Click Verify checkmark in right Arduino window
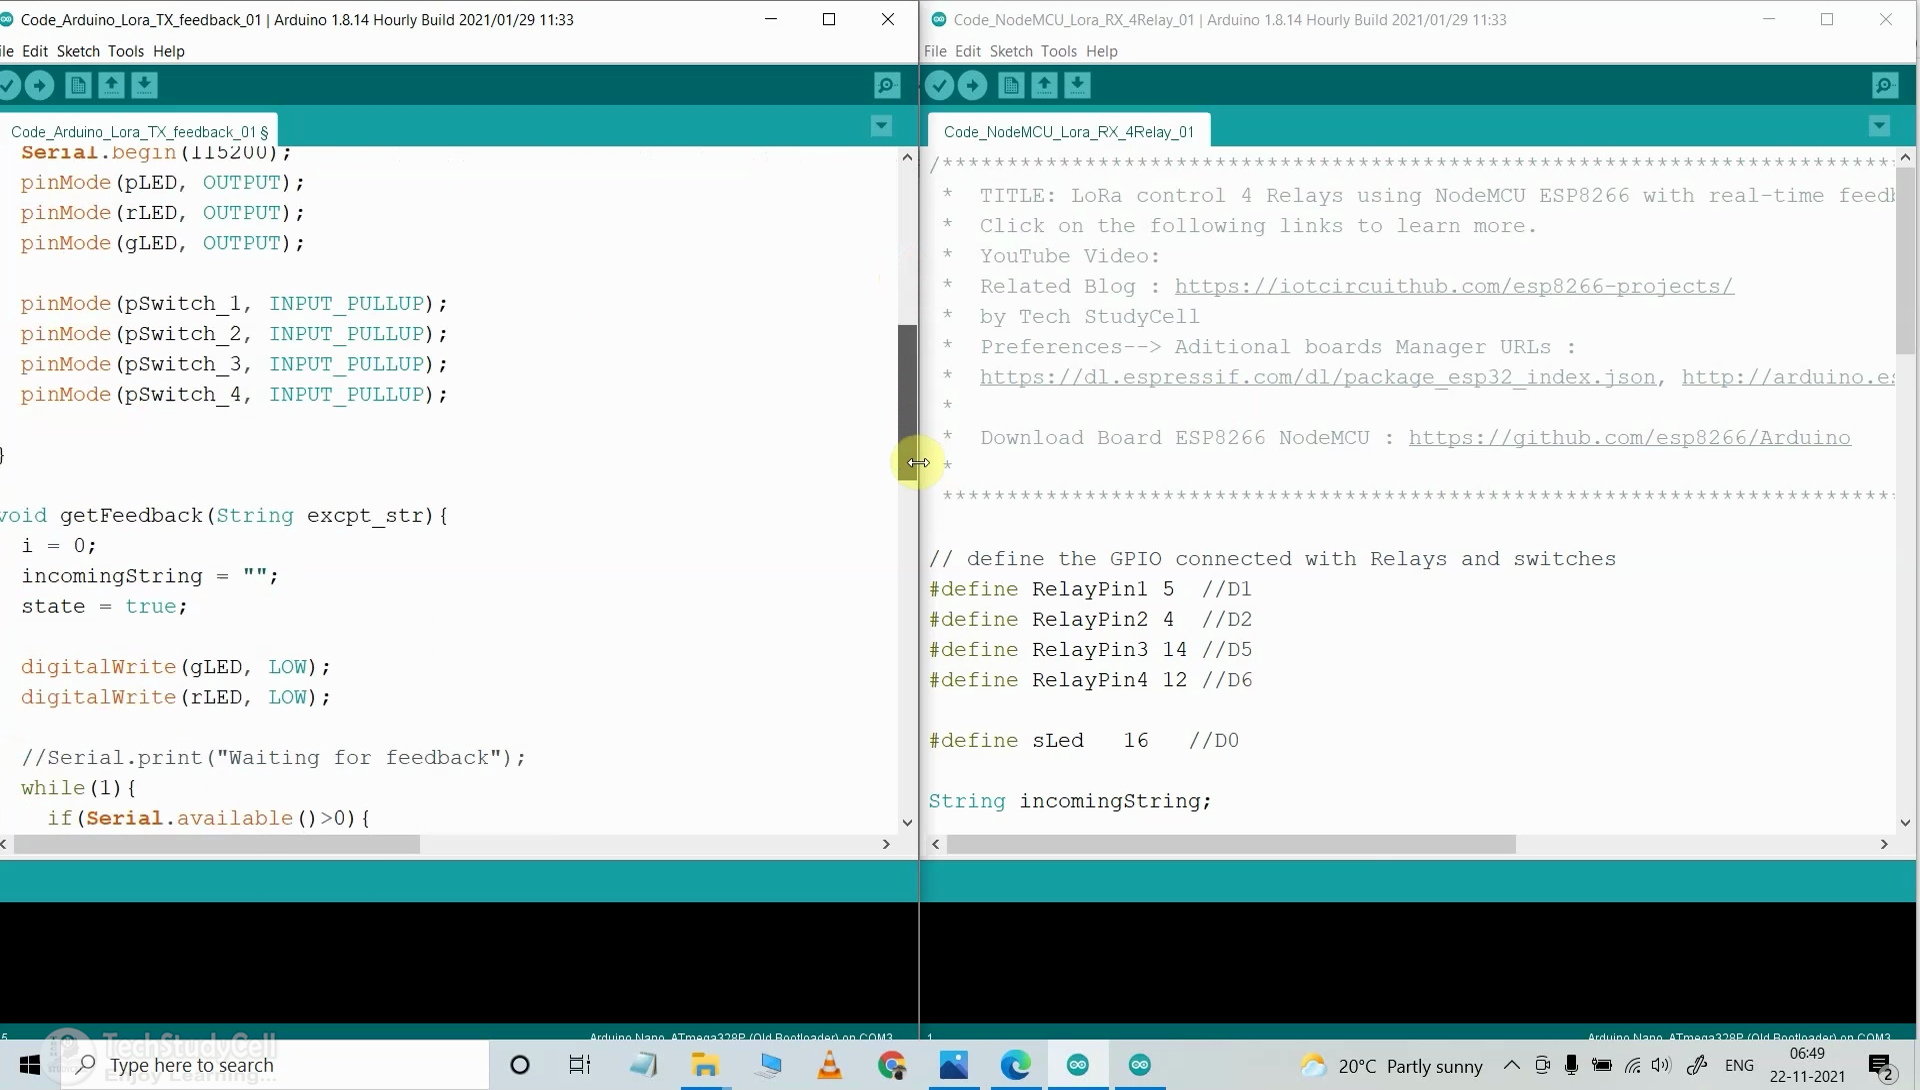Image resolution: width=1920 pixels, height=1090 pixels. point(939,86)
